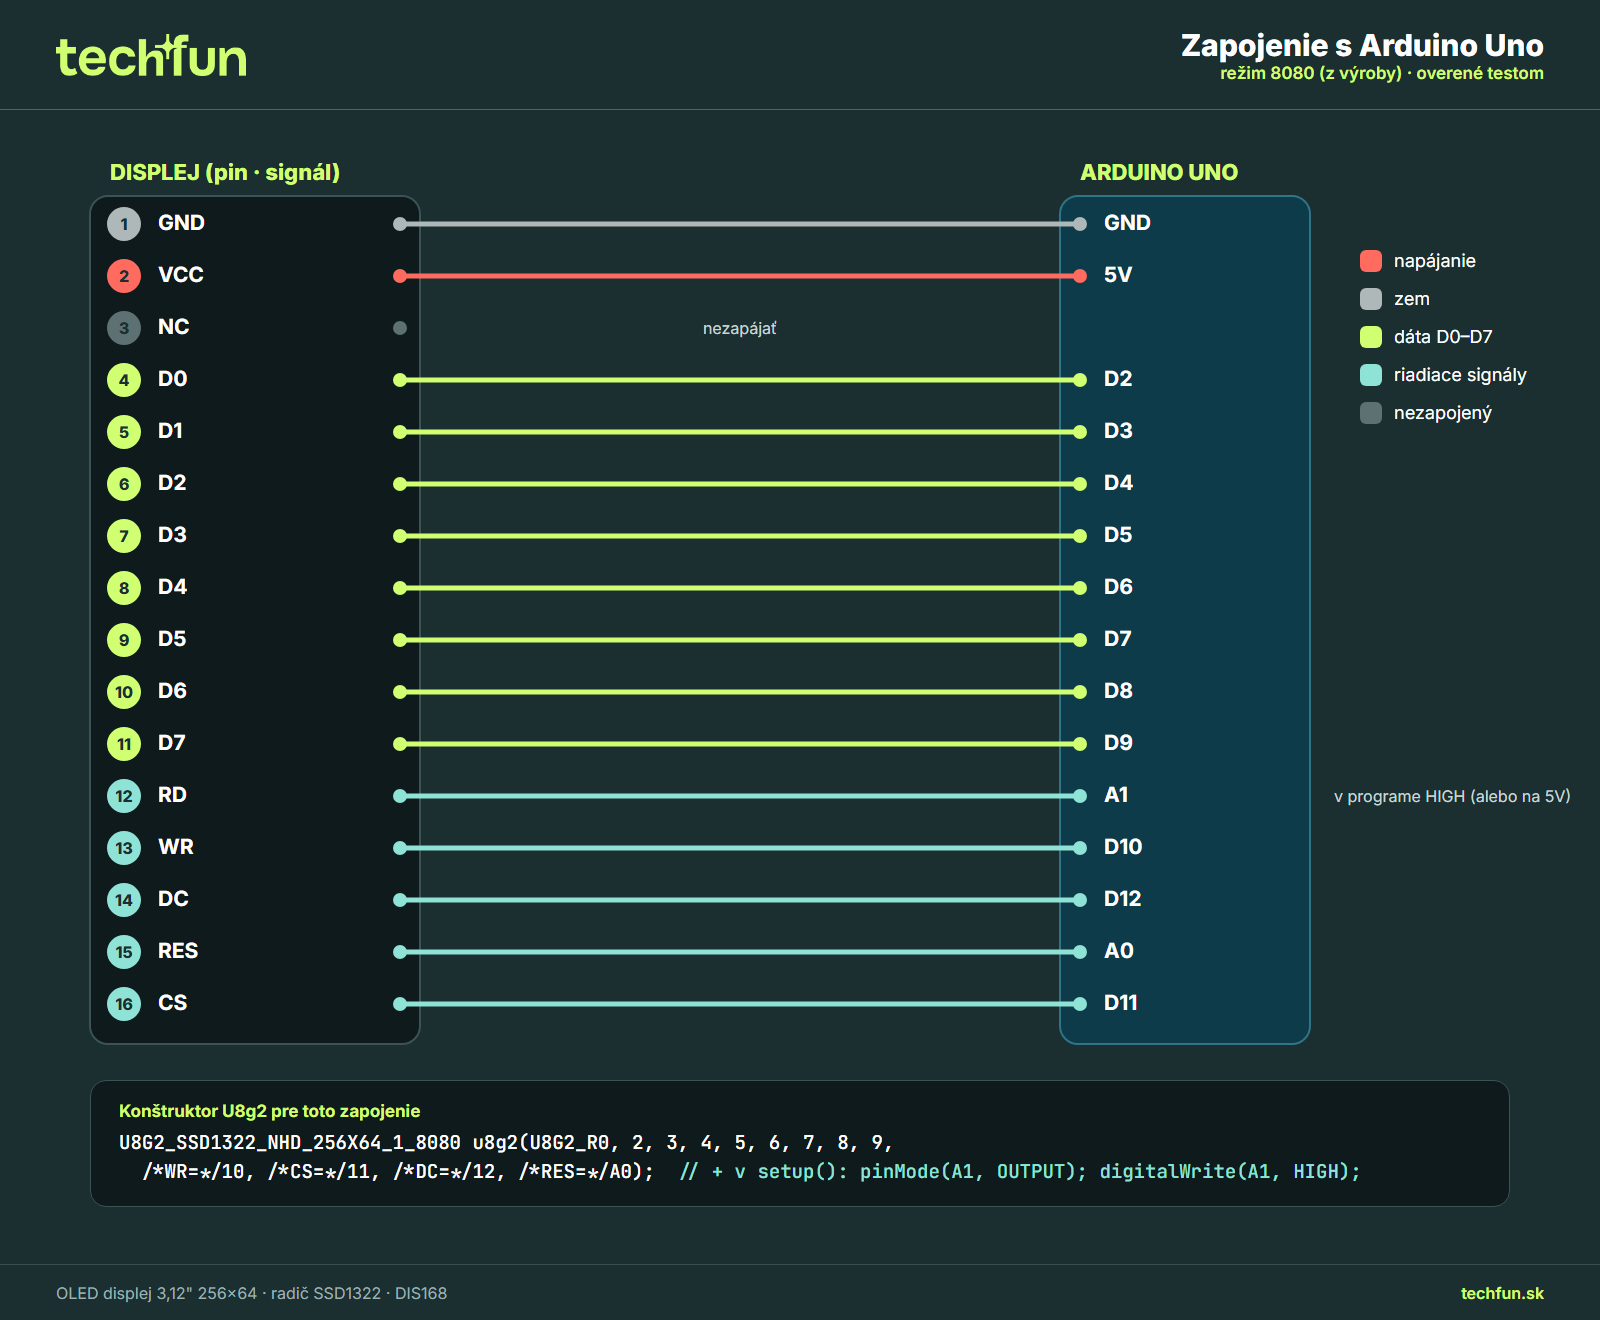1600x1320 pixels.
Task: Click the grey pin 3 NC circle
Action: click(124, 328)
